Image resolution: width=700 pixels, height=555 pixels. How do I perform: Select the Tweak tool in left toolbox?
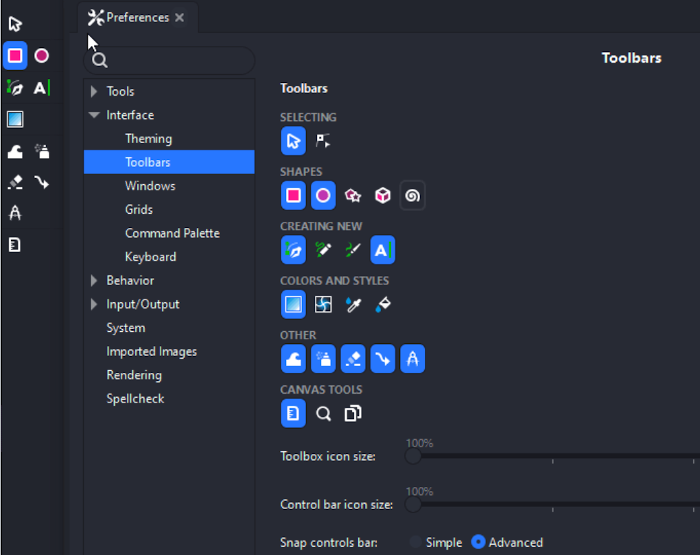(15, 152)
